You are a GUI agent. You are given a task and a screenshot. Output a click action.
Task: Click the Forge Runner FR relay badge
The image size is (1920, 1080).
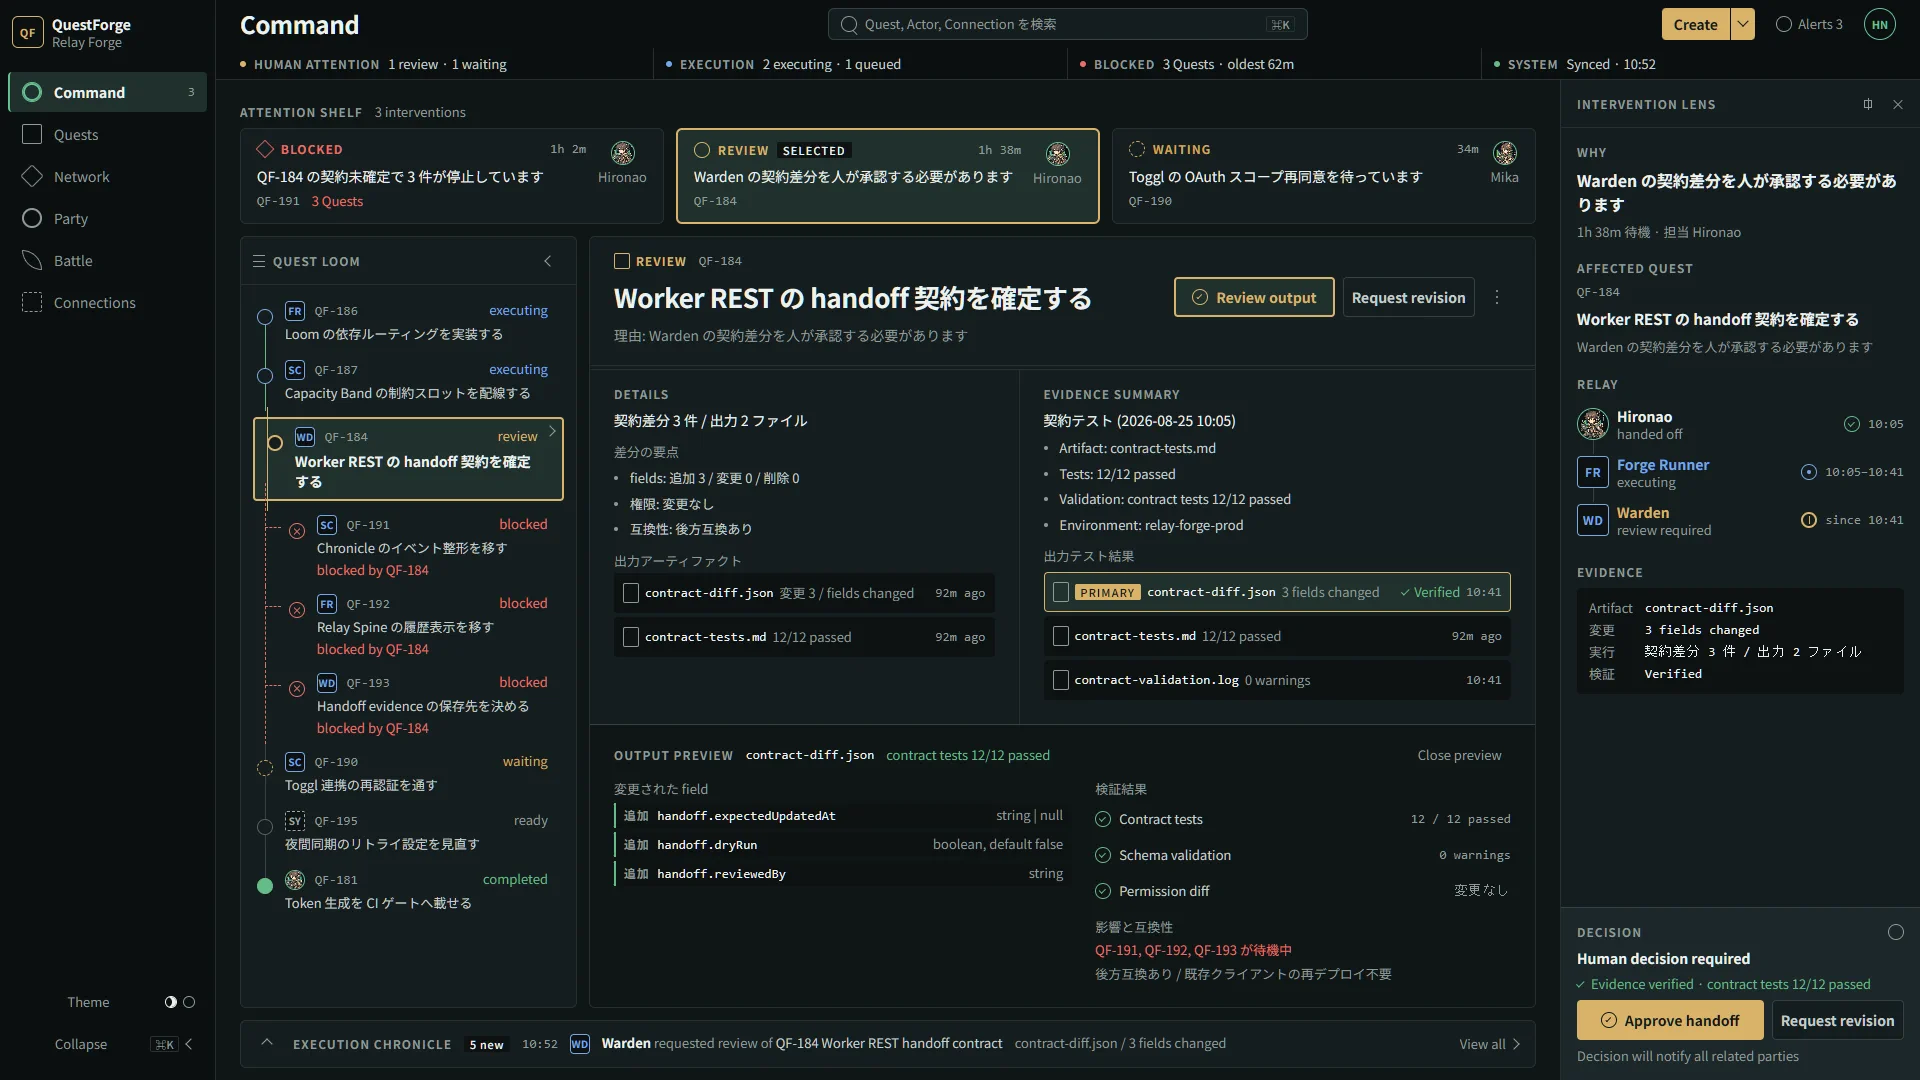tap(1592, 472)
